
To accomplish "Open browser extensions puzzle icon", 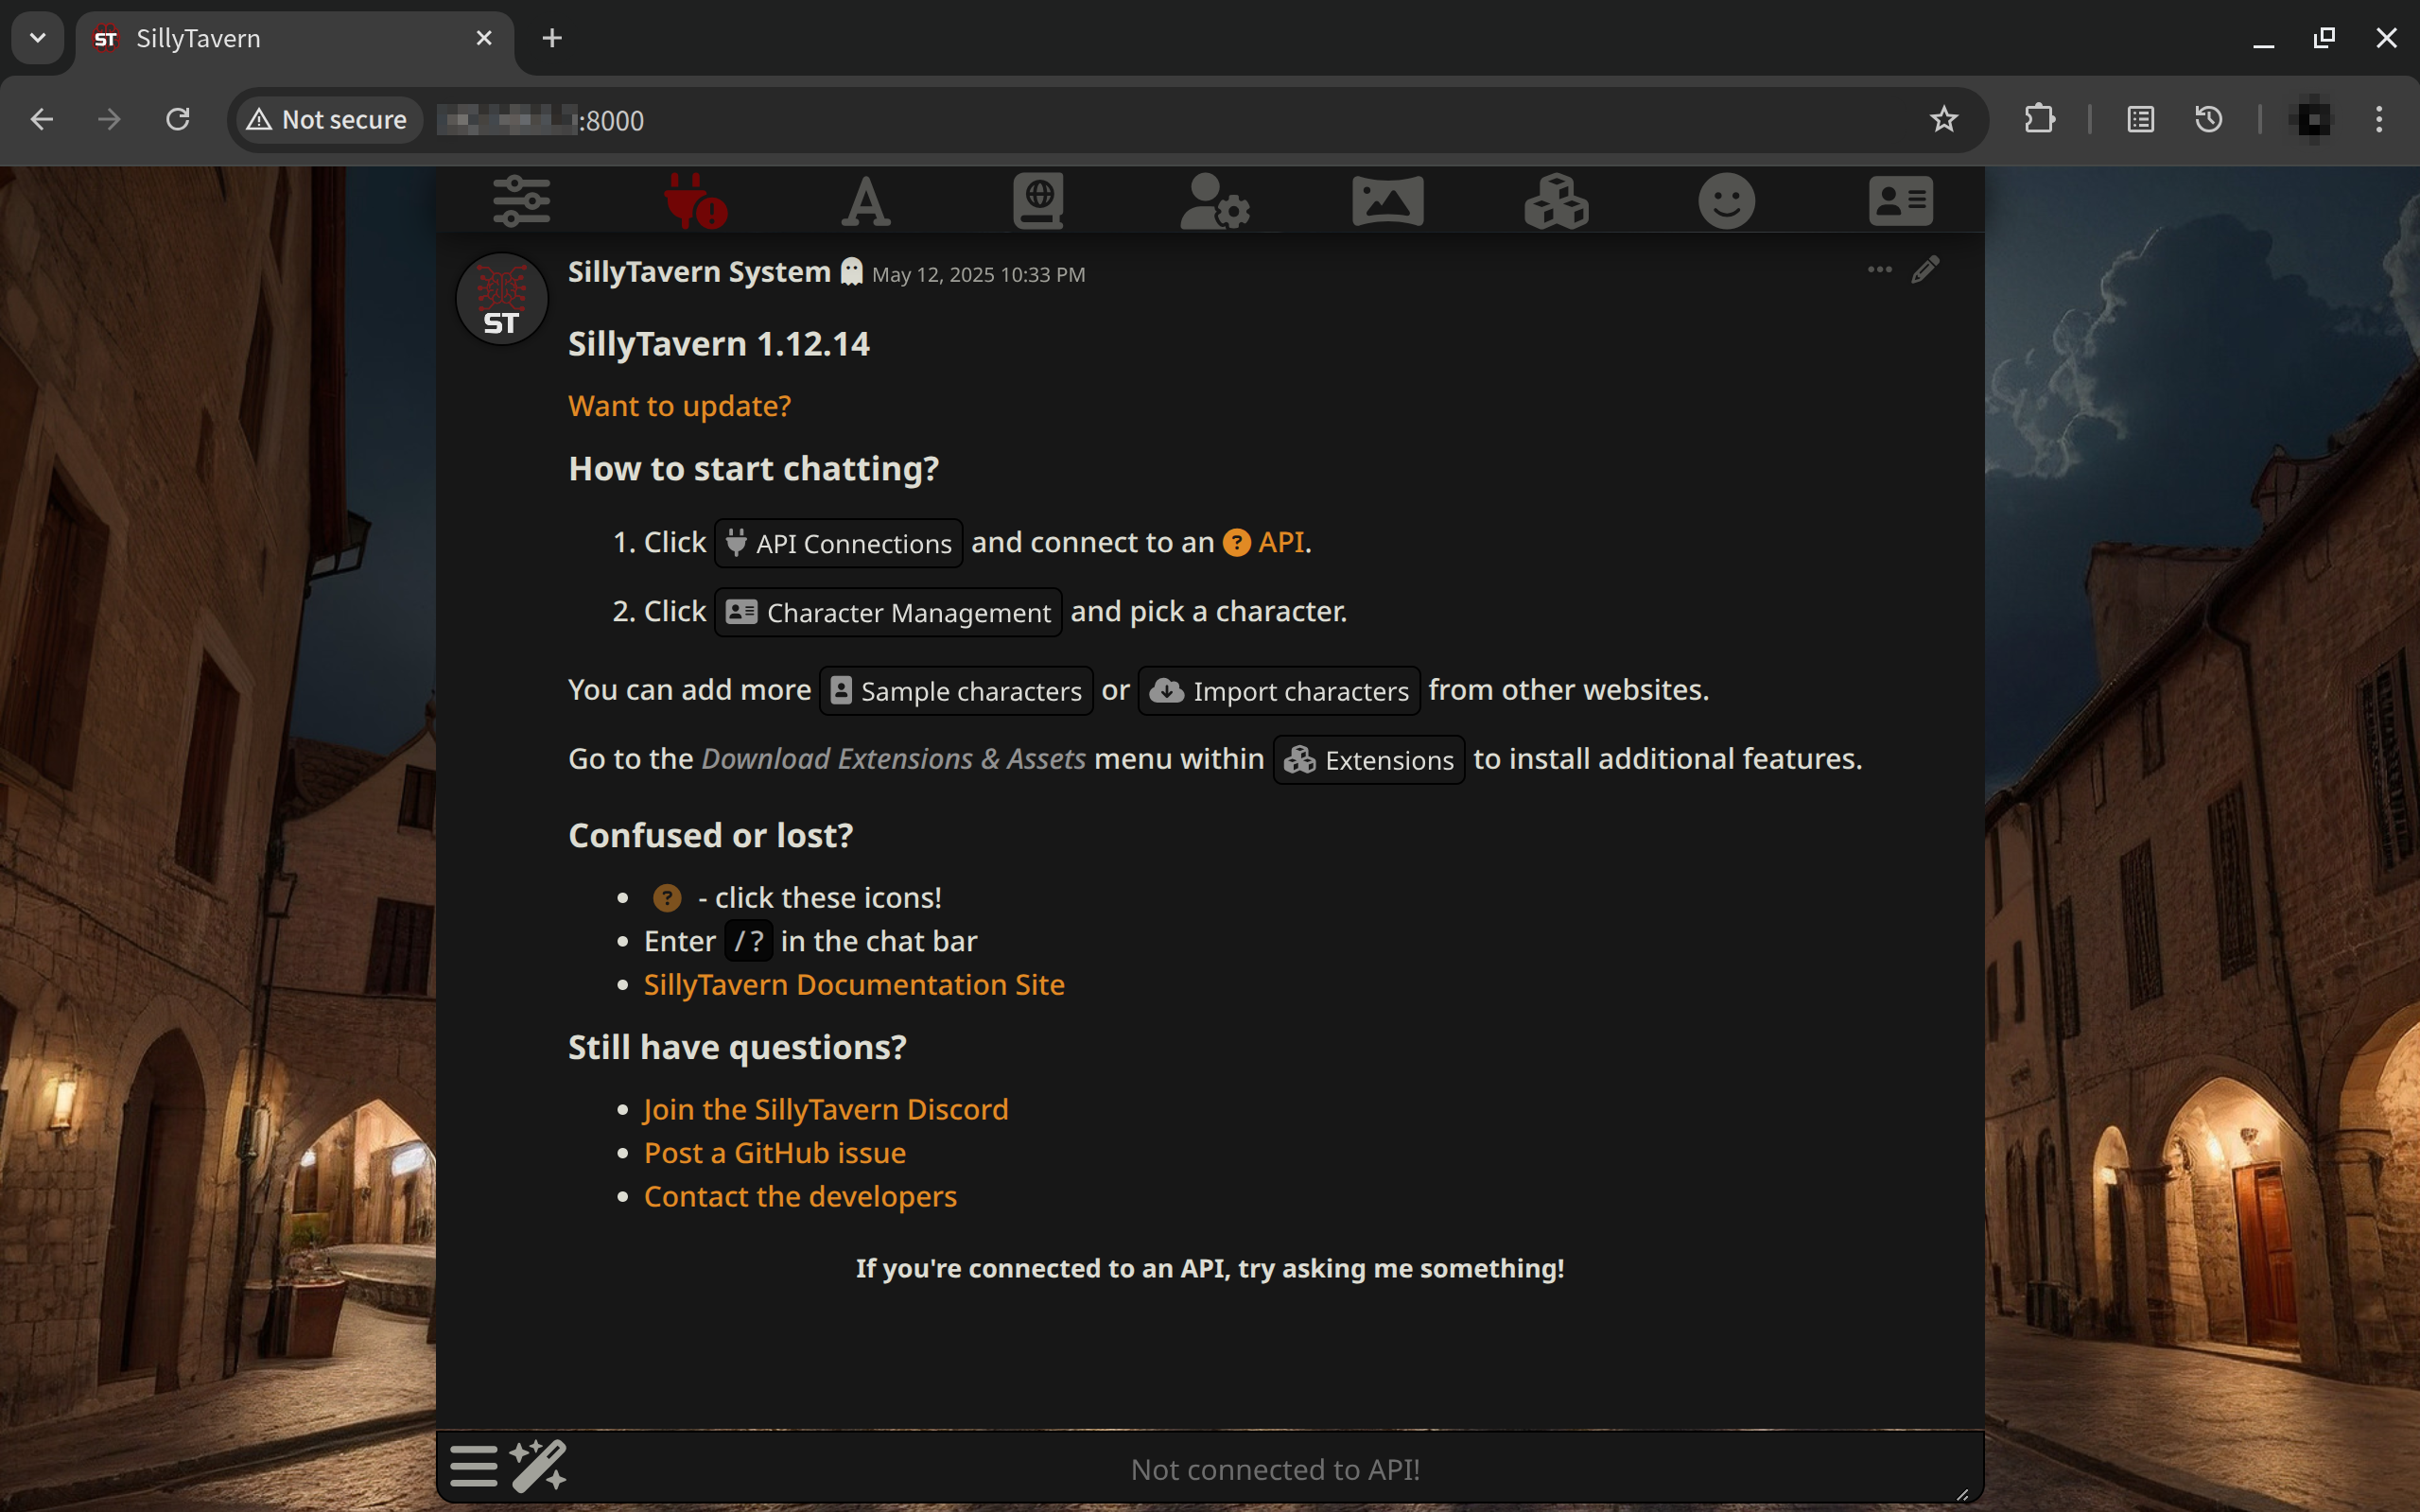I will [2039, 120].
